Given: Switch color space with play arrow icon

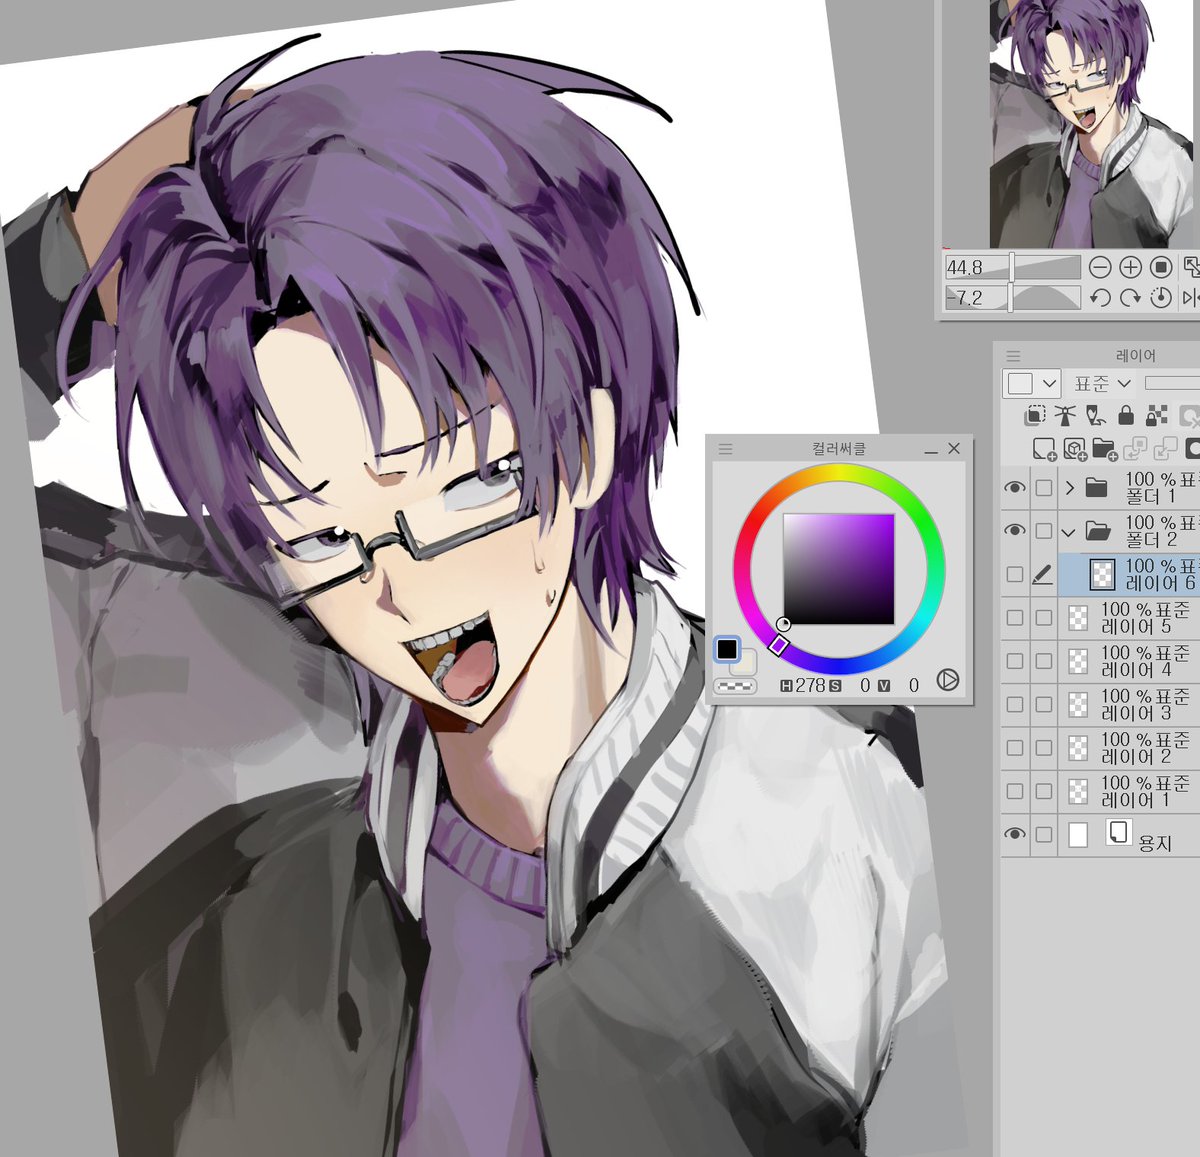Looking at the screenshot, I should click(x=948, y=680).
